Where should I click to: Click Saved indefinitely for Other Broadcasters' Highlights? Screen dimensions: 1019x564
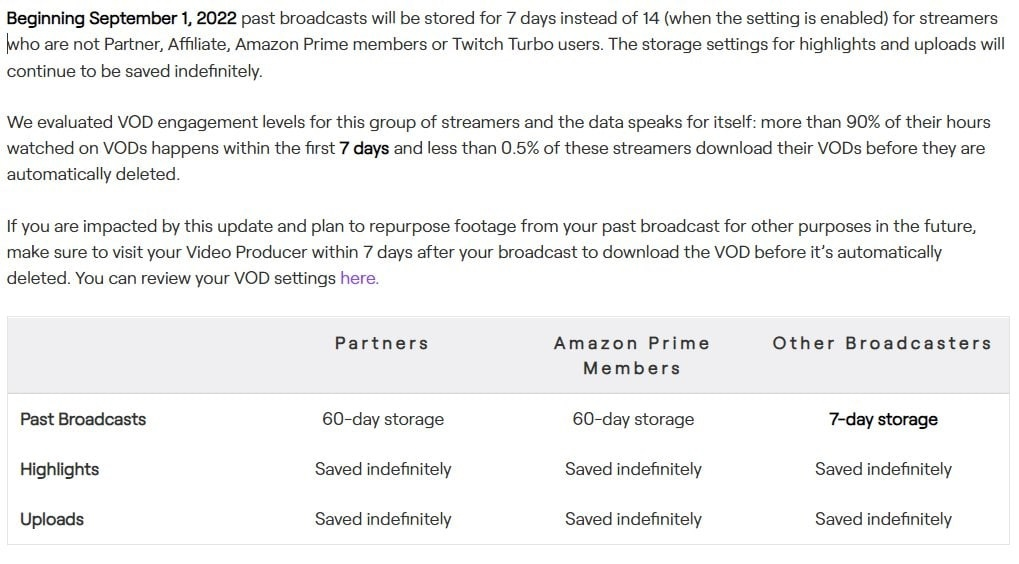(883, 469)
